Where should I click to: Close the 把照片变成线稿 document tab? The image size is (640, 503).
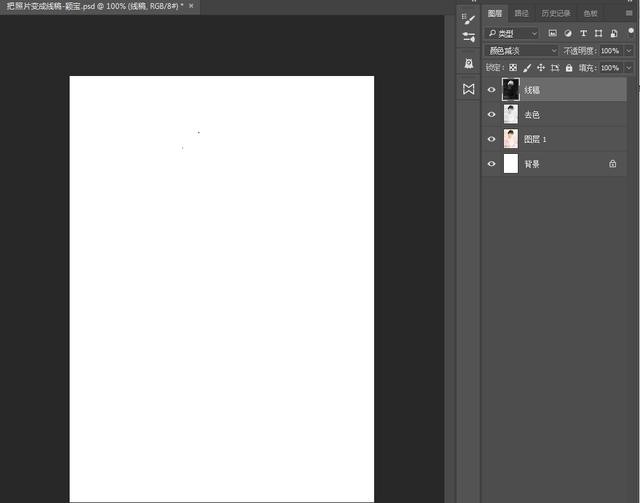pyautogui.click(x=190, y=6)
